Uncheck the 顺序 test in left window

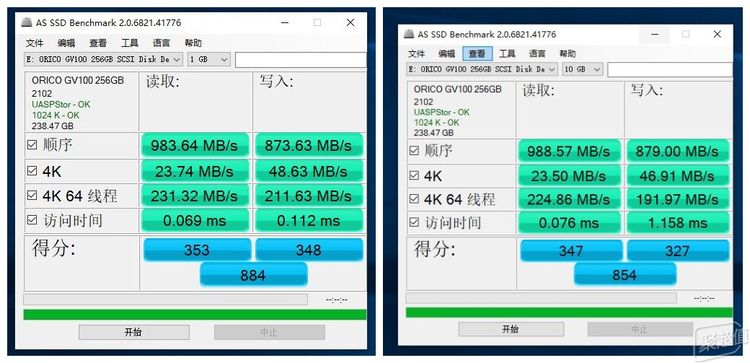tap(32, 145)
